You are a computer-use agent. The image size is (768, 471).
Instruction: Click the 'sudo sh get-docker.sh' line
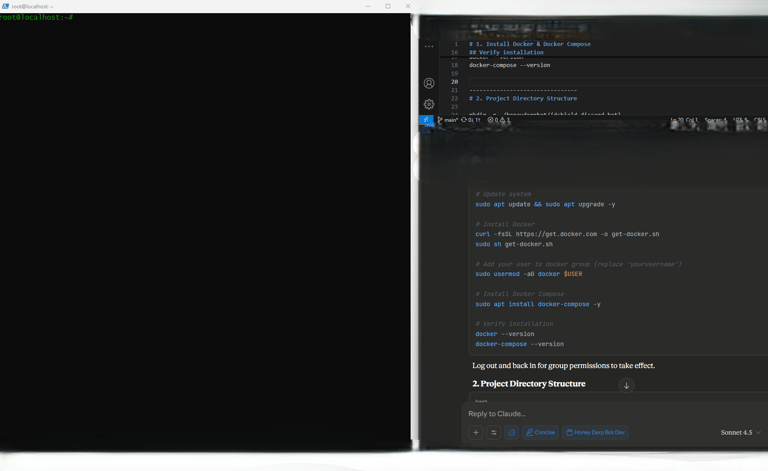(514, 244)
